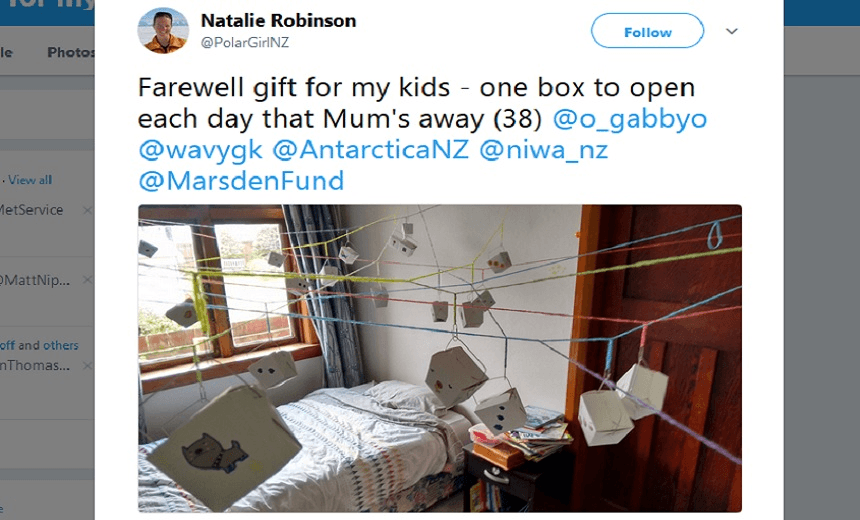
Task: Open the tweet's bedroom photo
Action: point(440,358)
